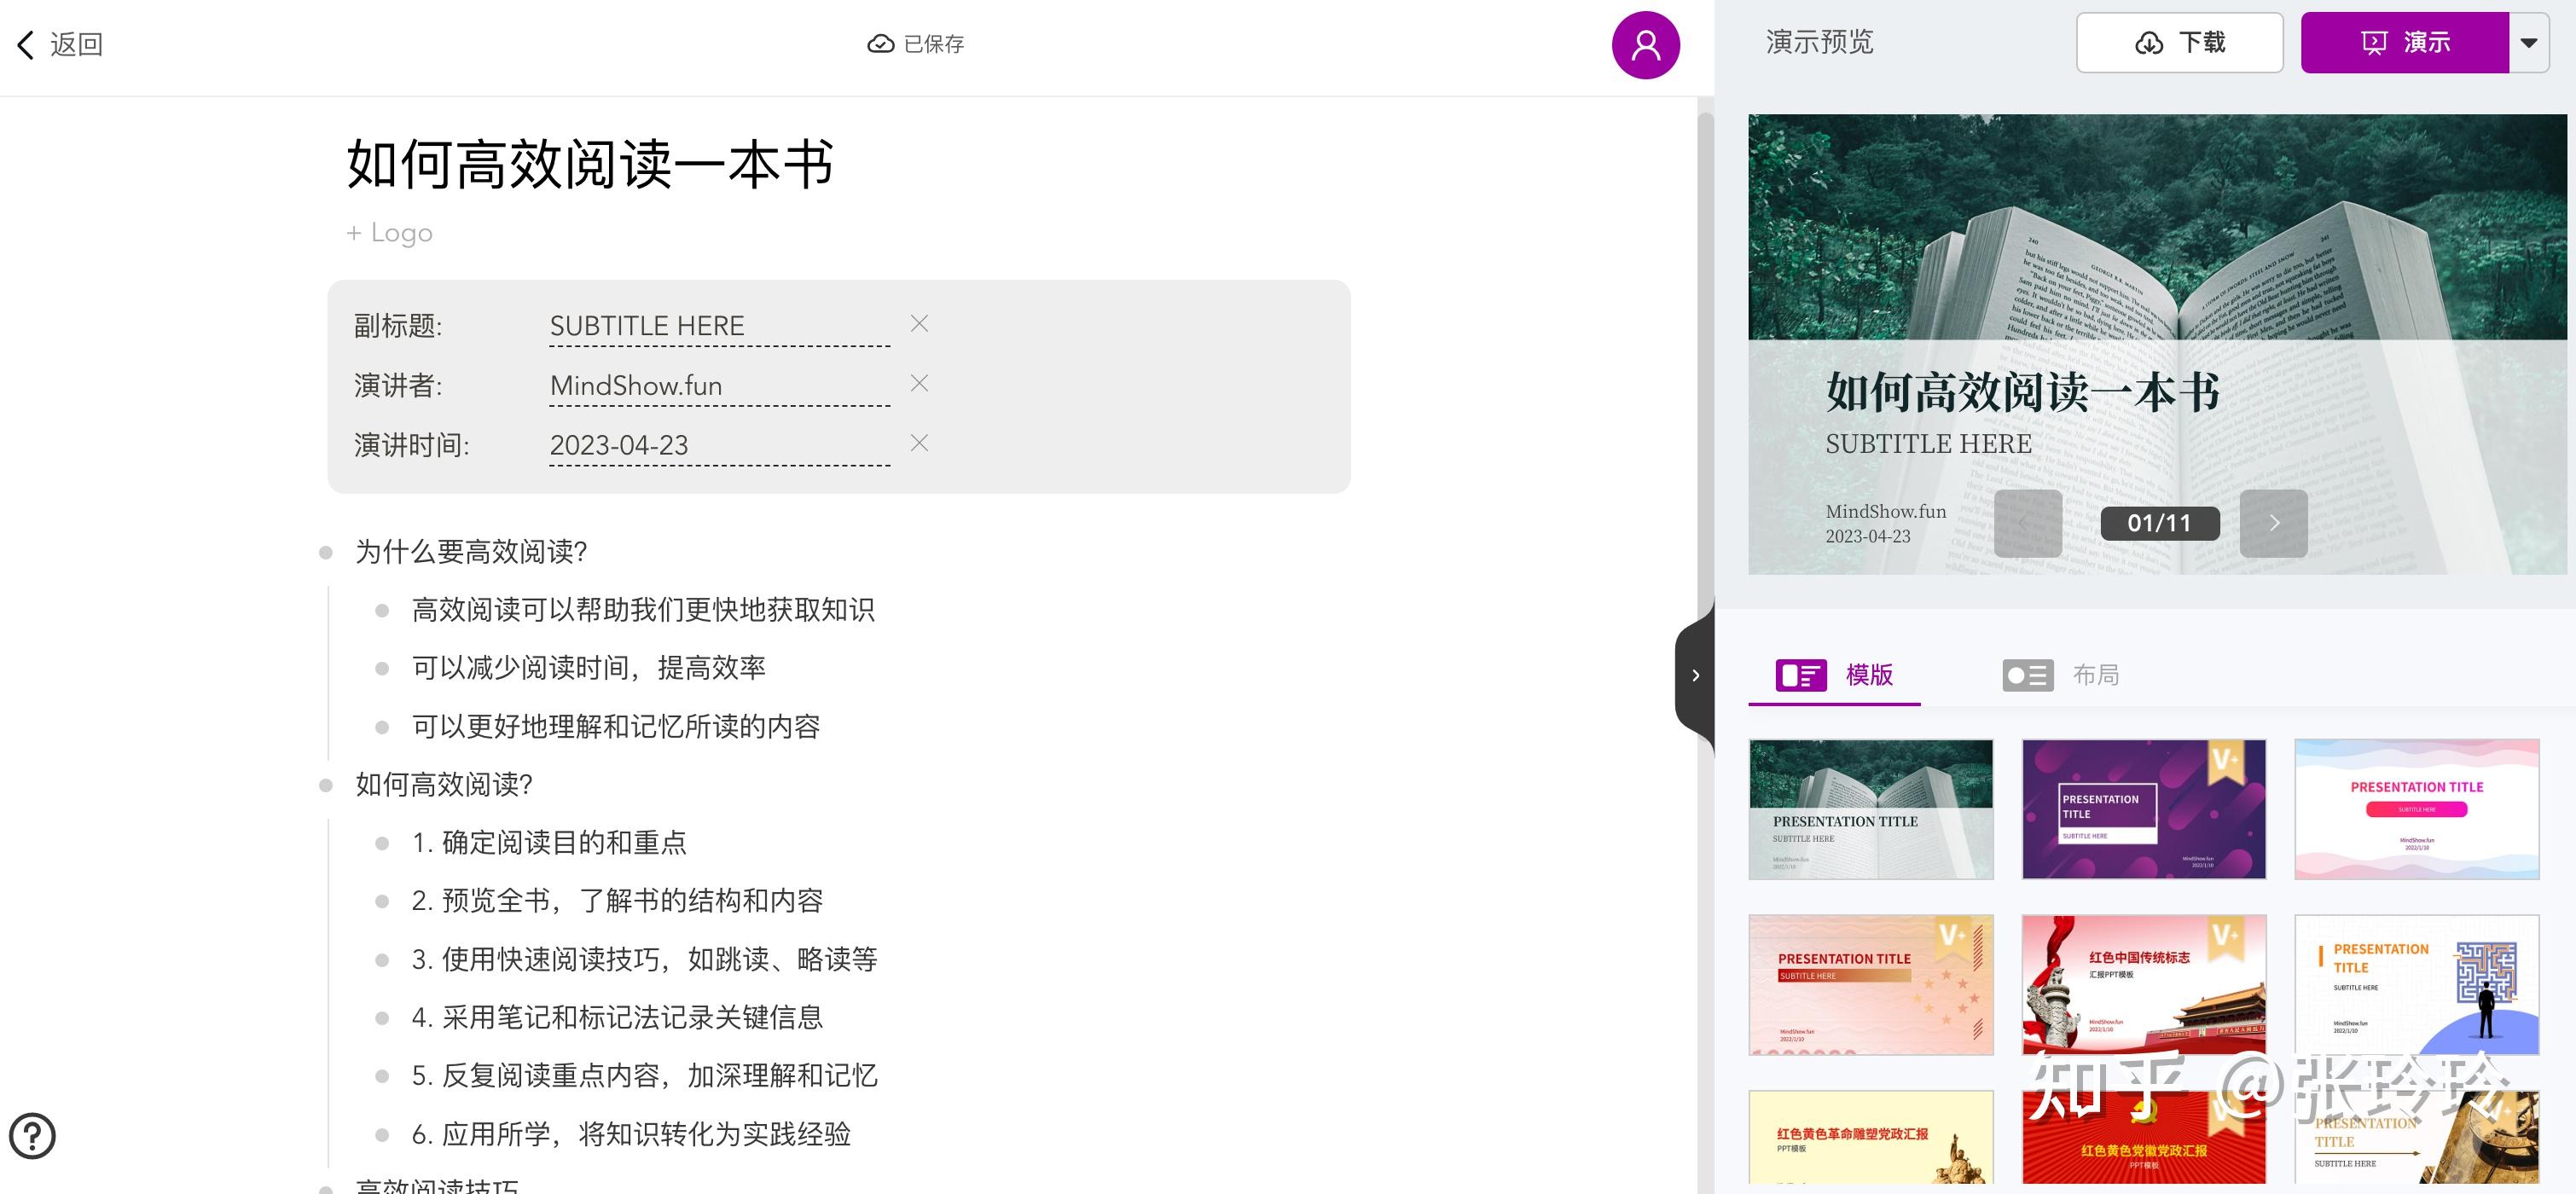This screenshot has height=1194, width=2576.
Task: Click the 下载 download button
Action: click(x=2179, y=42)
